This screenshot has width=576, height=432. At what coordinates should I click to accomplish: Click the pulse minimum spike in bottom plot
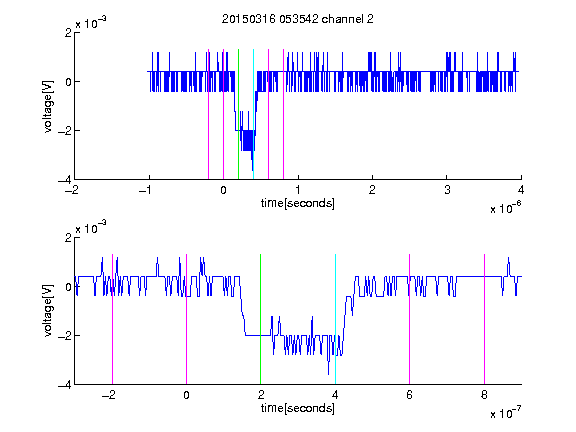point(328,372)
